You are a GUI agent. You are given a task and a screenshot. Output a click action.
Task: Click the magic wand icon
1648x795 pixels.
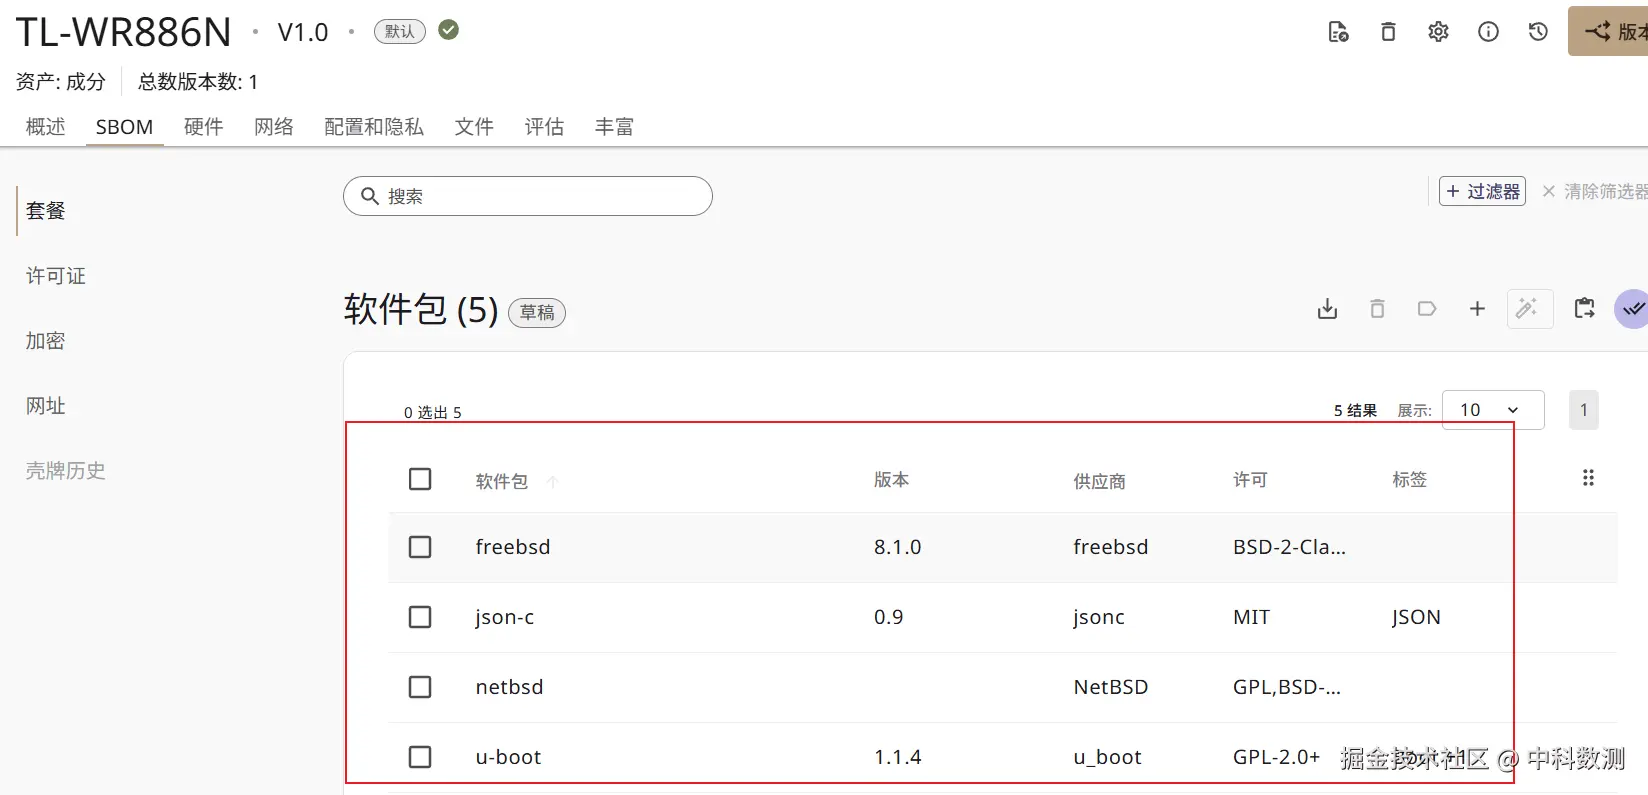[x=1527, y=309]
